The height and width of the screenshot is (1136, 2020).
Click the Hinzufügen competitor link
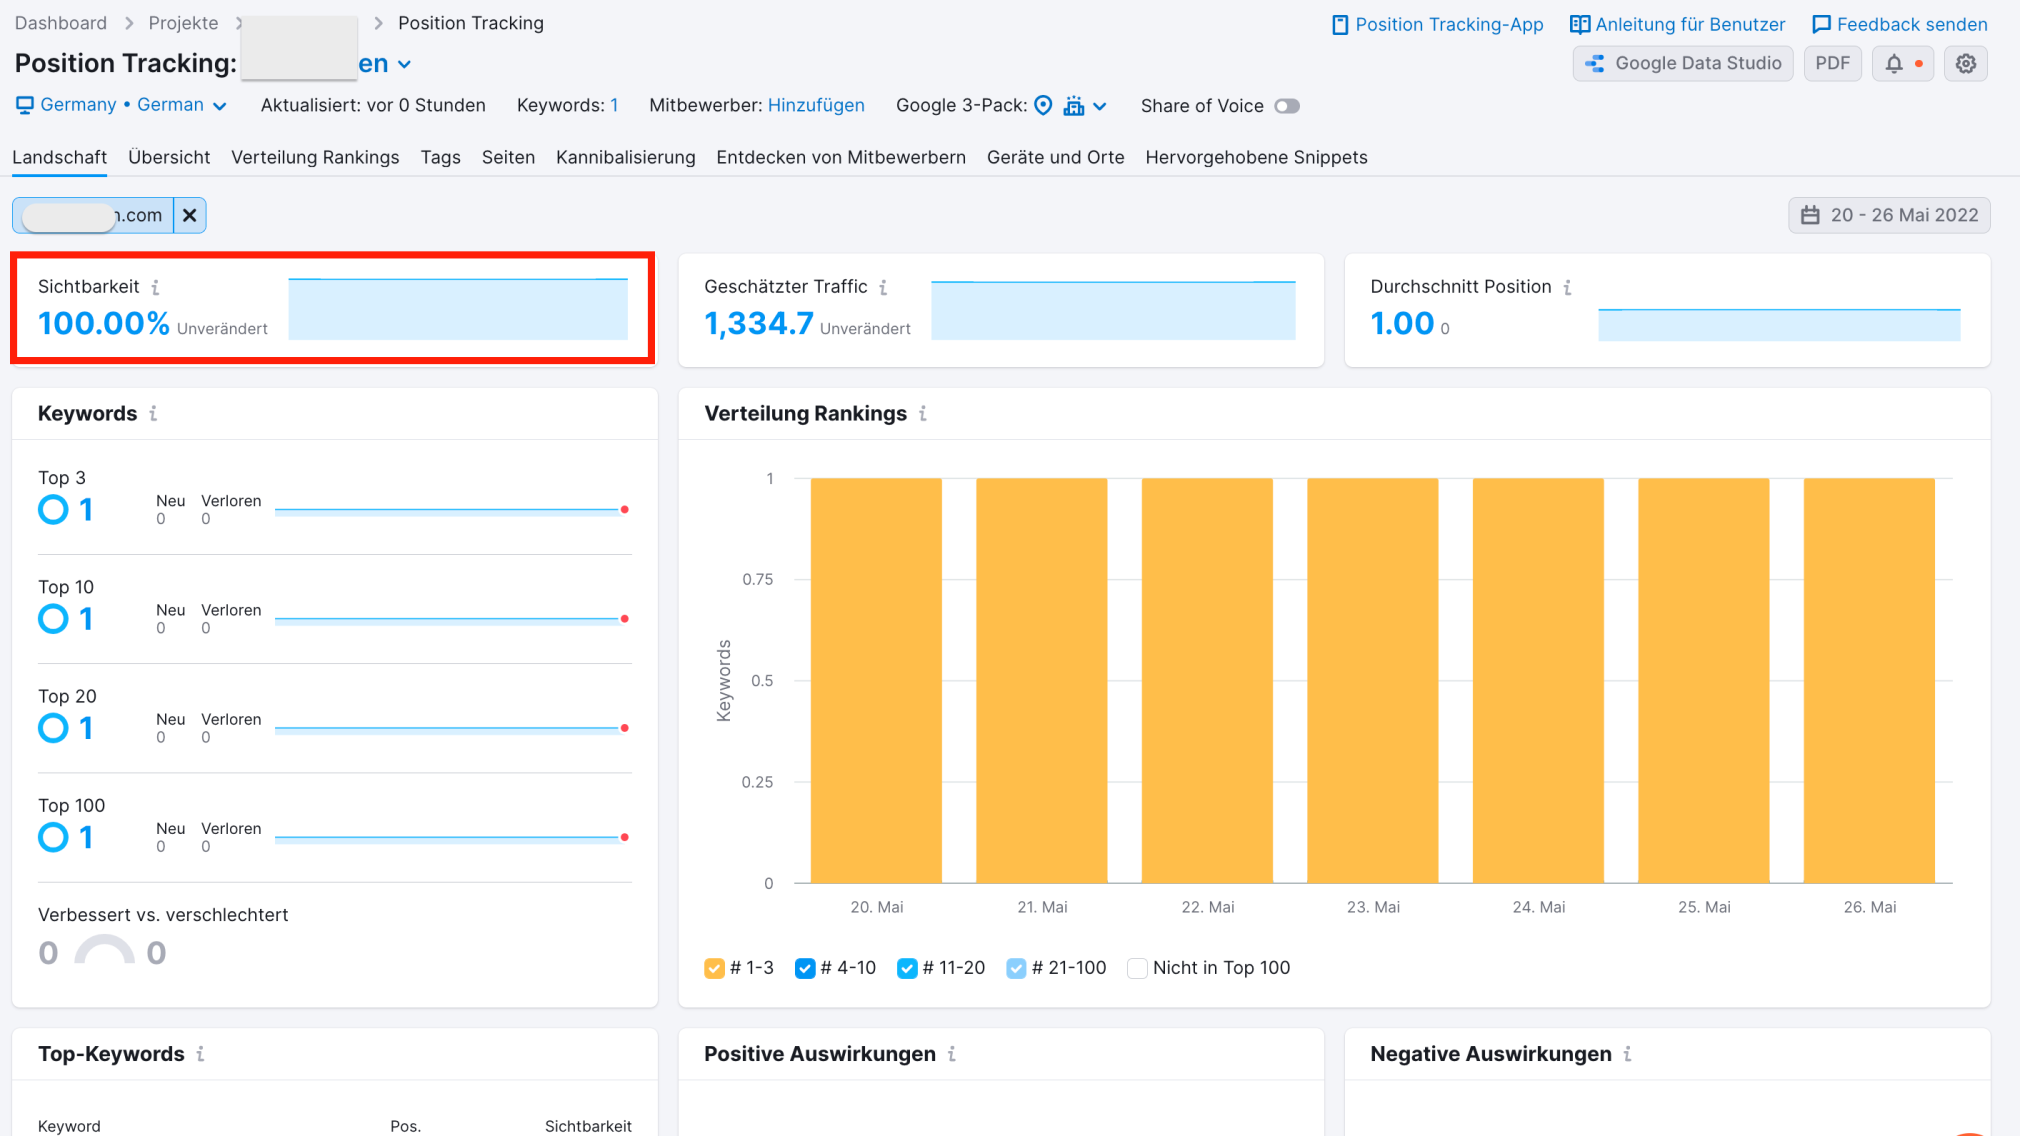pos(816,105)
